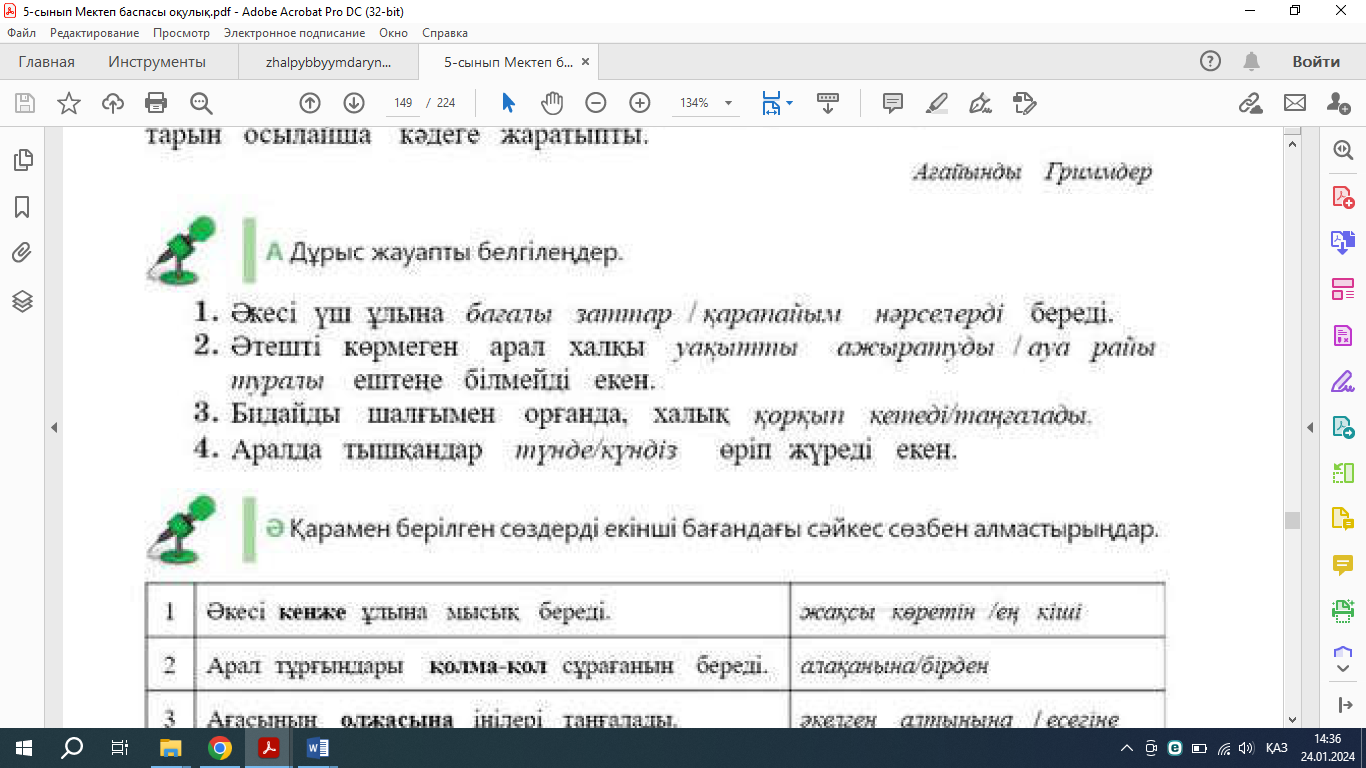The width and height of the screenshot is (1366, 768).
Task: Select the Highlight text pen tool
Action: (937, 103)
